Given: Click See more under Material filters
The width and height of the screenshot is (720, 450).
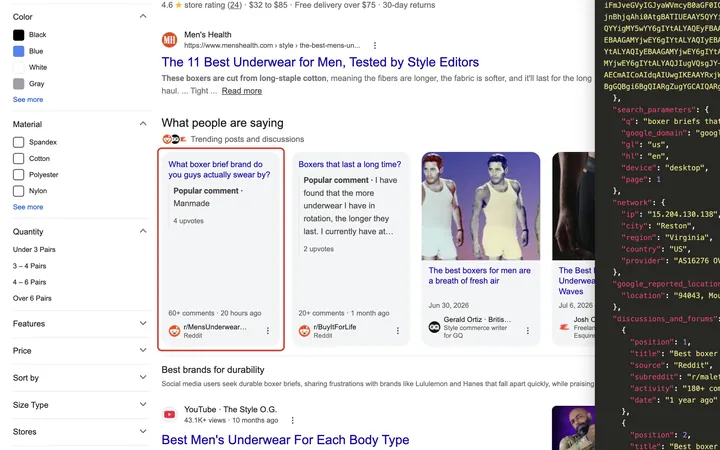Looking at the screenshot, I should coord(28,207).
